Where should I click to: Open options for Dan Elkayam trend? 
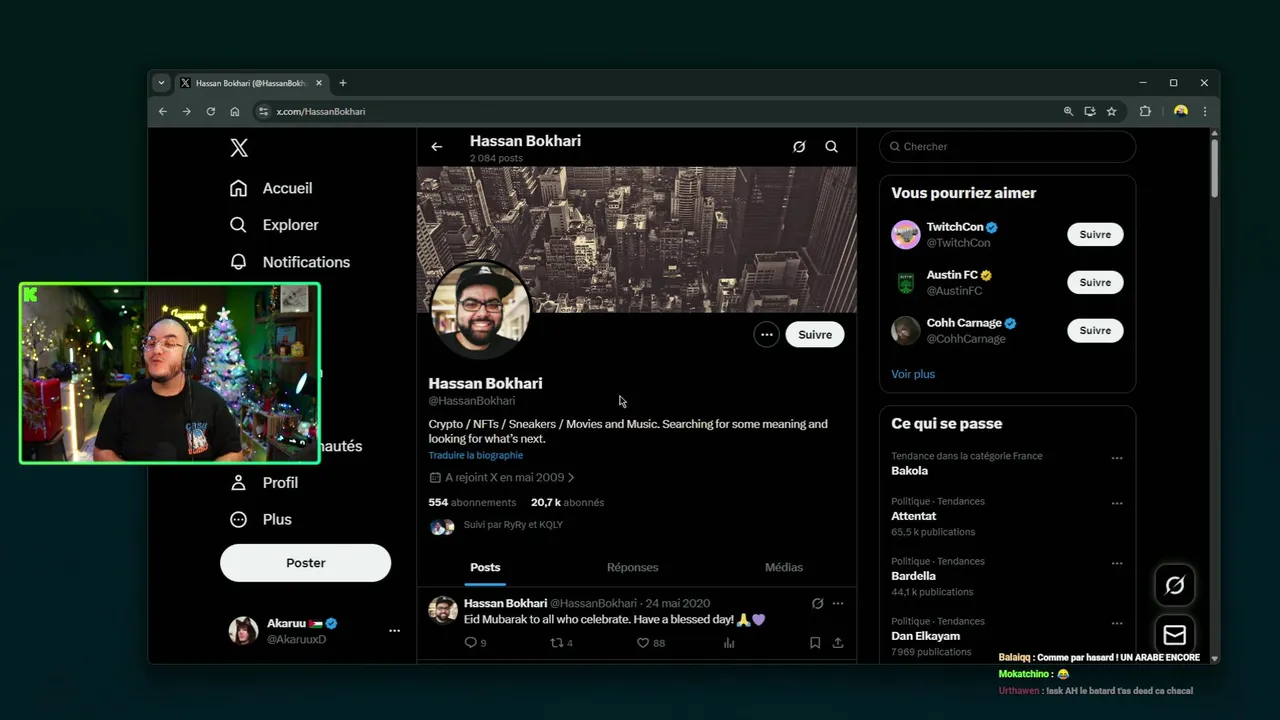1117,623
